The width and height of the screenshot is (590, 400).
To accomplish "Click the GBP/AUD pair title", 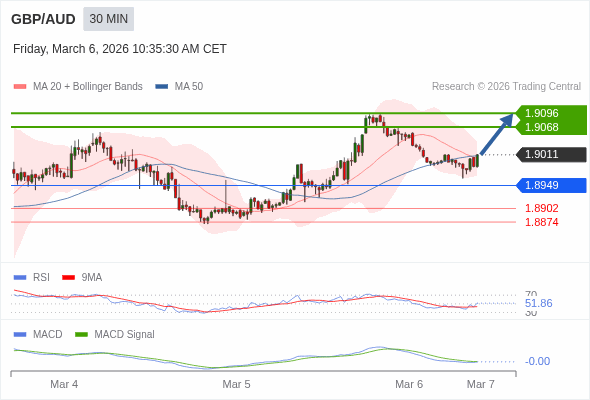I will [43, 19].
